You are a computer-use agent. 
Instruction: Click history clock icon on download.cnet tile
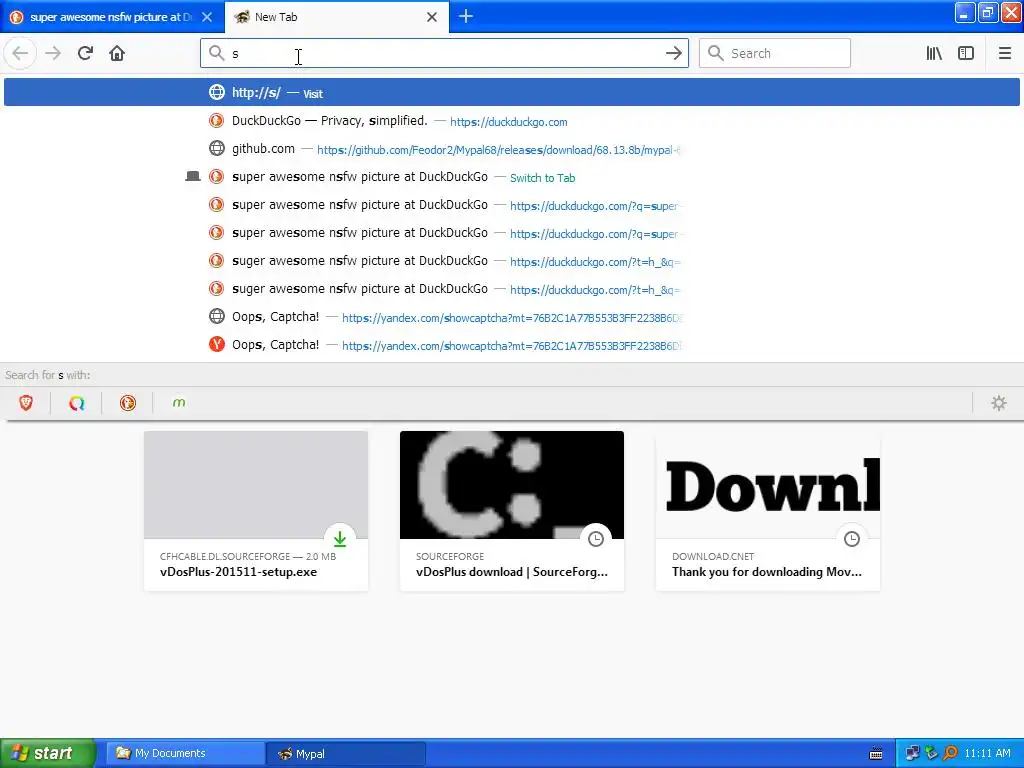point(852,539)
